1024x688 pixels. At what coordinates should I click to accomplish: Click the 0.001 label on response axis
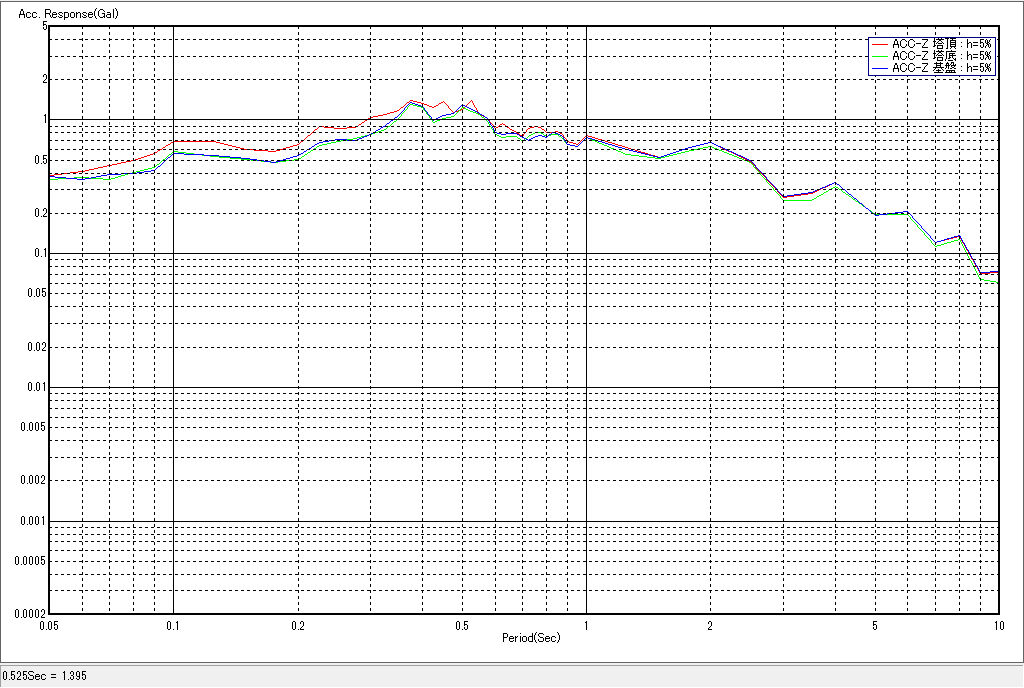coord(33,521)
